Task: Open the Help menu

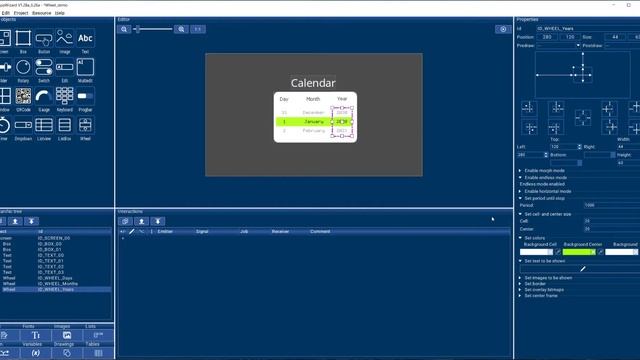Action: pyautogui.click(x=60, y=13)
